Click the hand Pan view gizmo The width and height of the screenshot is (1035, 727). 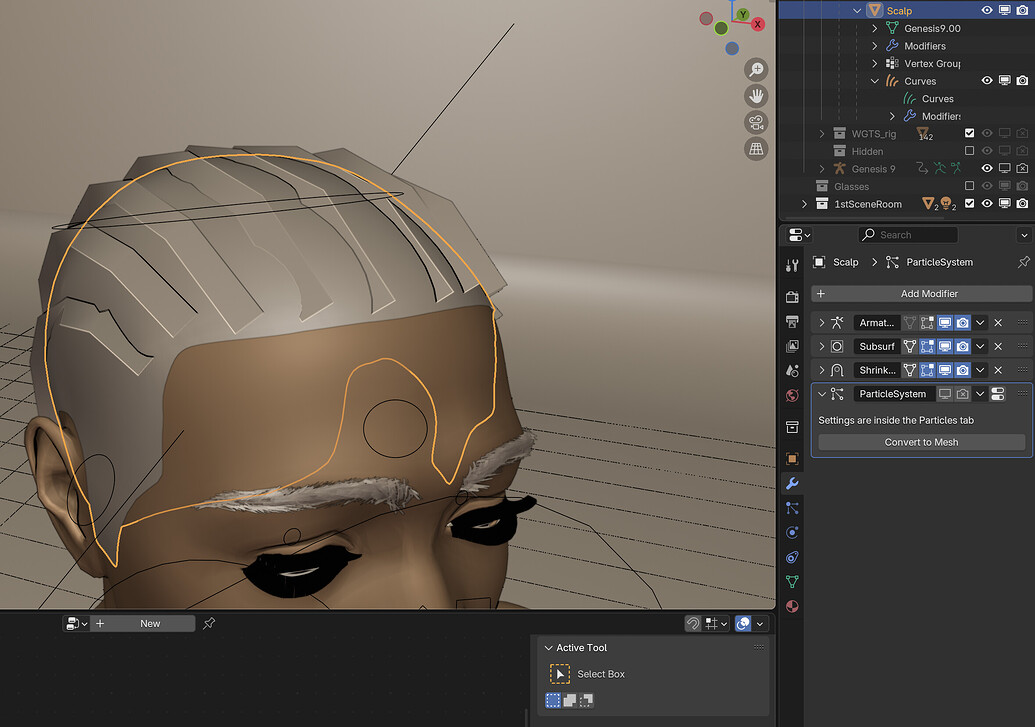pyautogui.click(x=756, y=96)
